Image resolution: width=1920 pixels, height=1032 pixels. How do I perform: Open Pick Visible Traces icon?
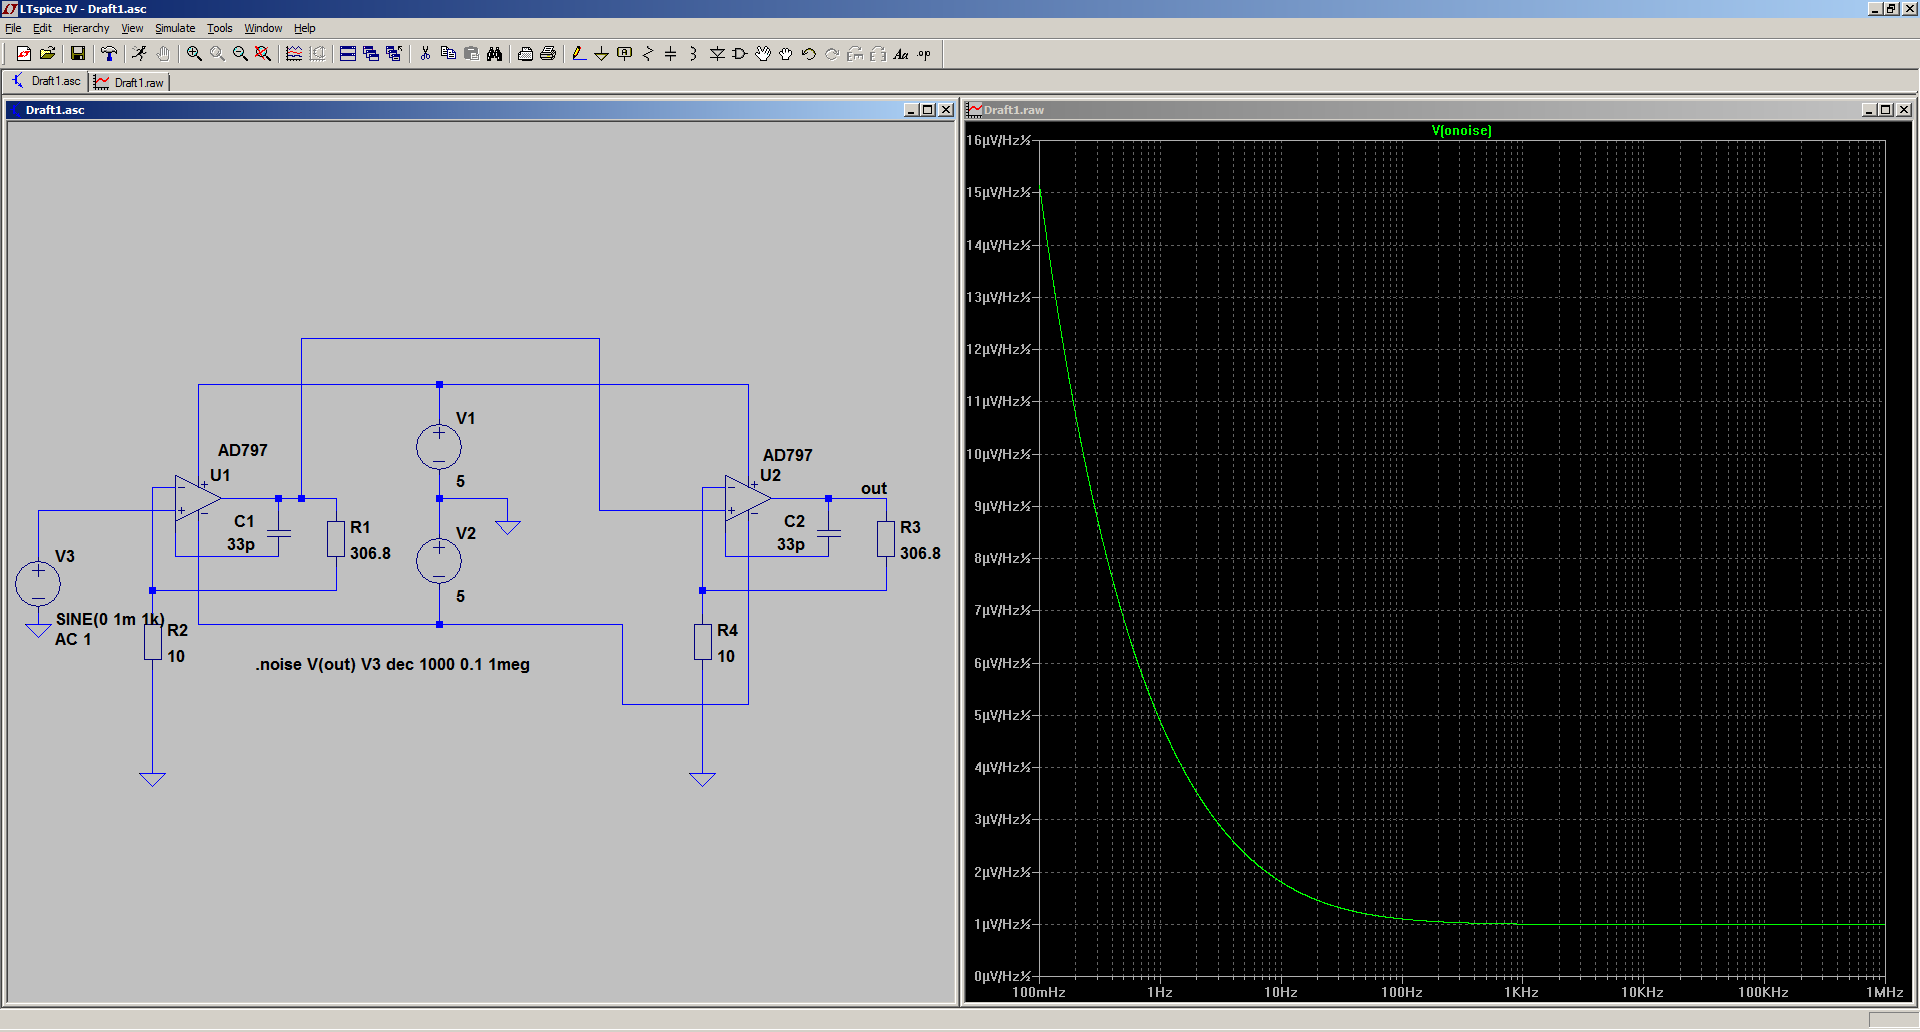click(x=294, y=54)
